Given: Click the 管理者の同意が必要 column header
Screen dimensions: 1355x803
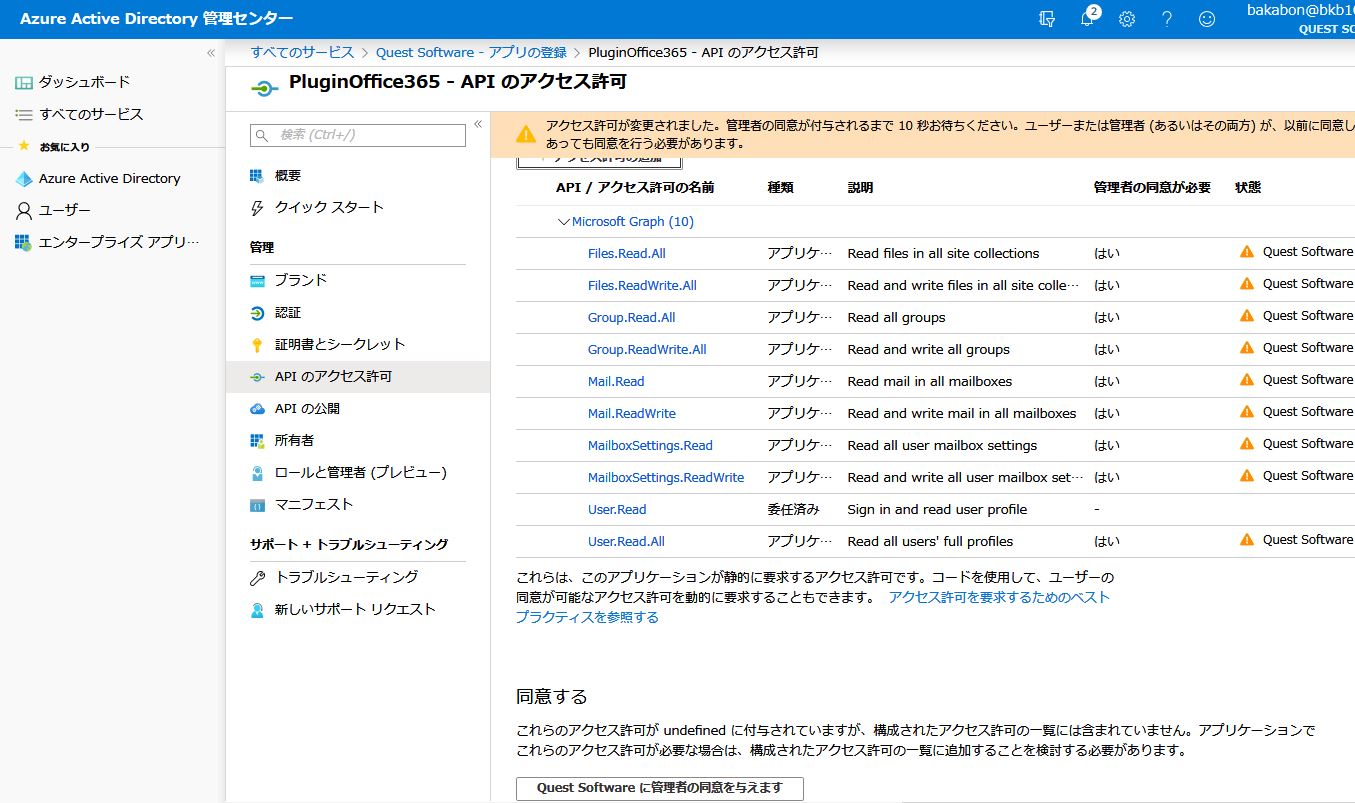Looking at the screenshot, I should click(x=1152, y=188).
